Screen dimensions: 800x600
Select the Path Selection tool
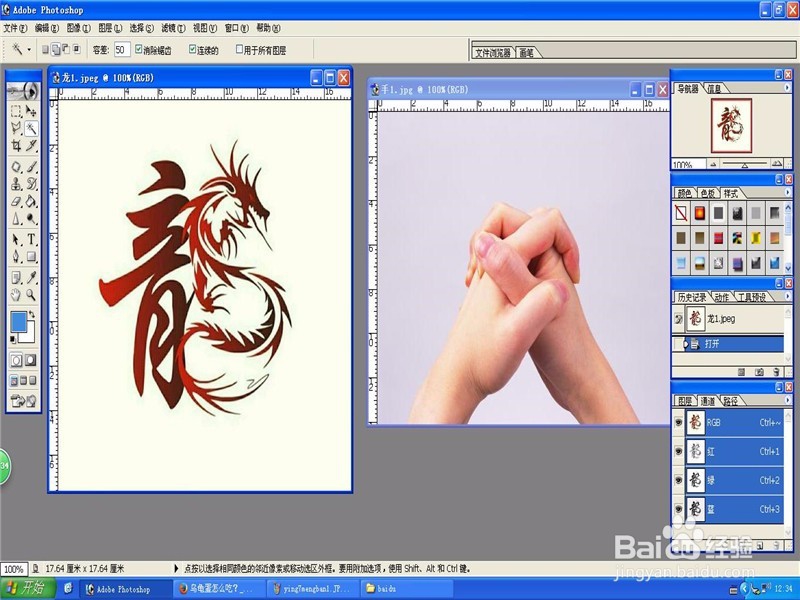pyautogui.click(x=16, y=239)
